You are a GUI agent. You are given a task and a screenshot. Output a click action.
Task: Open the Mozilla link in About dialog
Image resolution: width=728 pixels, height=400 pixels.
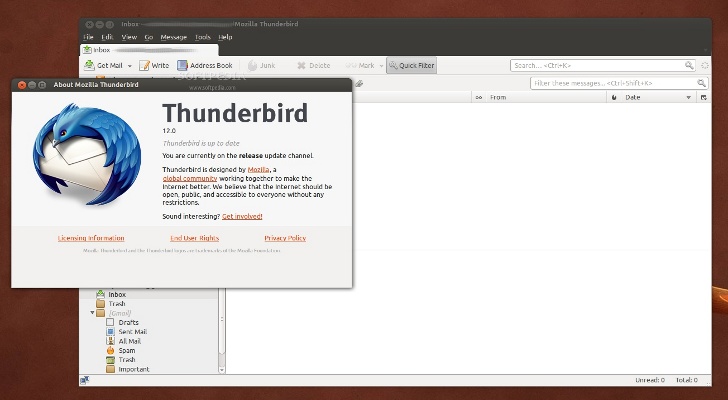click(x=258, y=170)
